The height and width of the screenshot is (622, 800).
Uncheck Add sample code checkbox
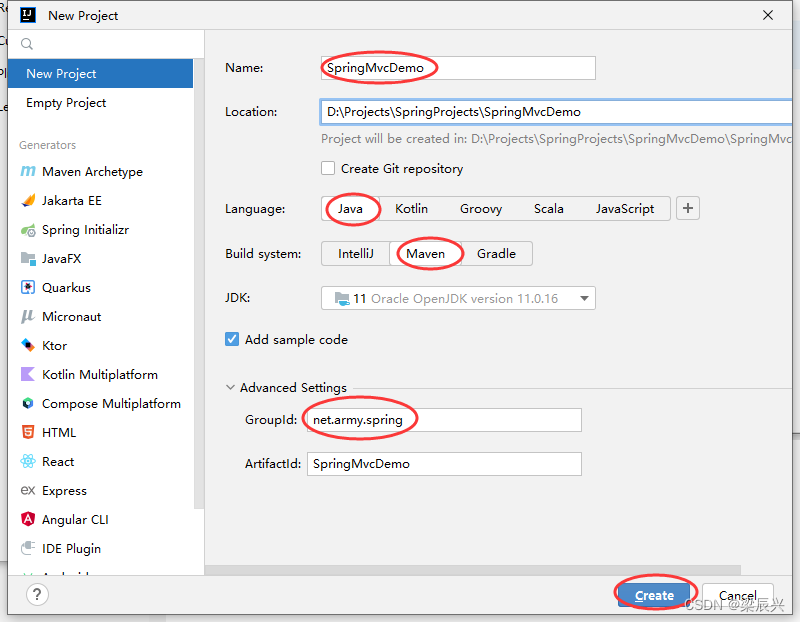point(232,339)
